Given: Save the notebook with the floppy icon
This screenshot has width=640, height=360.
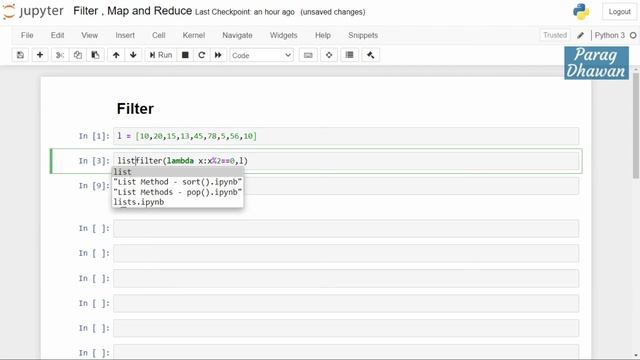Looking at the screenshot, I should 20,55.
